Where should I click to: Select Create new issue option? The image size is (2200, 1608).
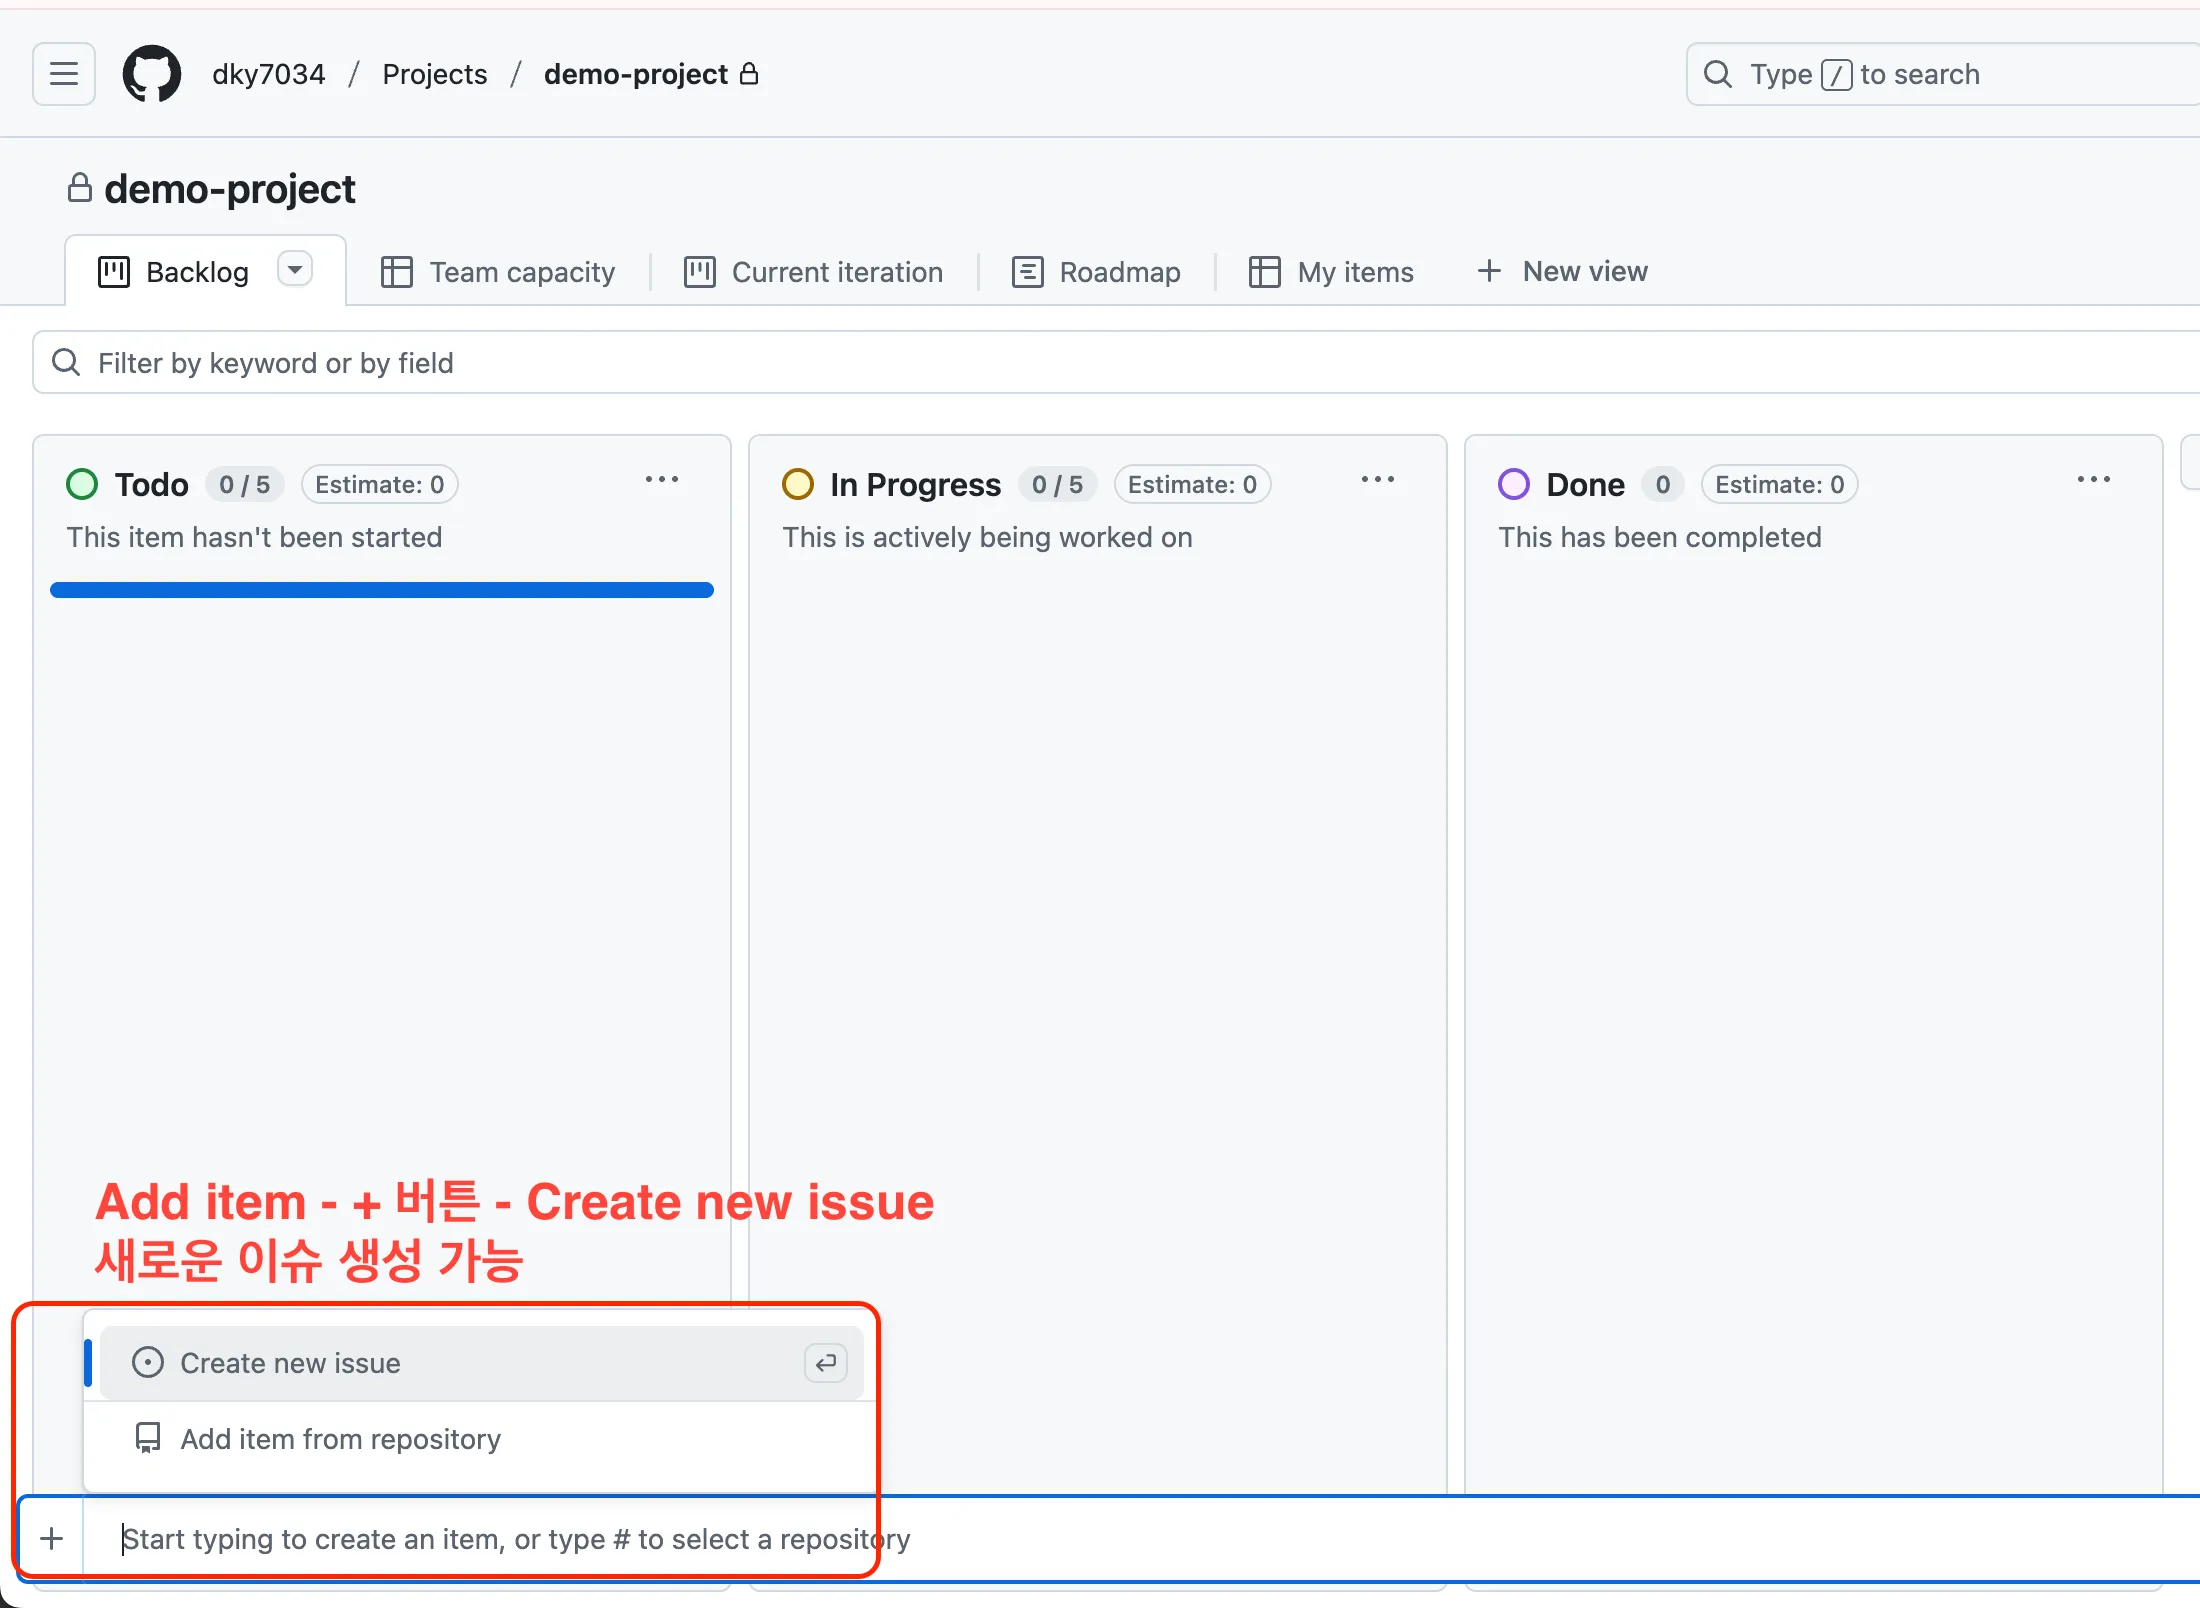coord(290,1363)
